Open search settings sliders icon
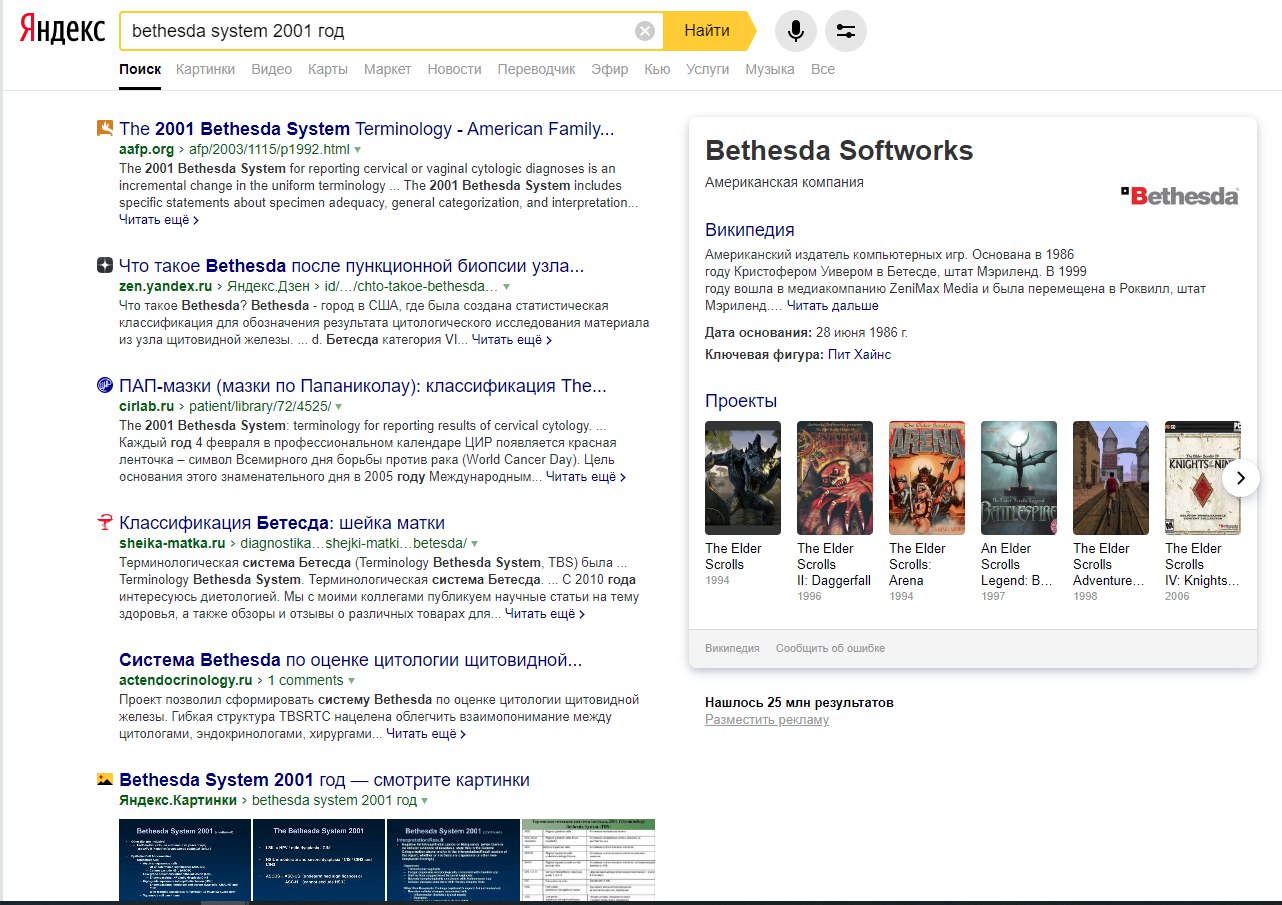The height and width of the screenshot is (905, 1282). [x=845, y=31]
